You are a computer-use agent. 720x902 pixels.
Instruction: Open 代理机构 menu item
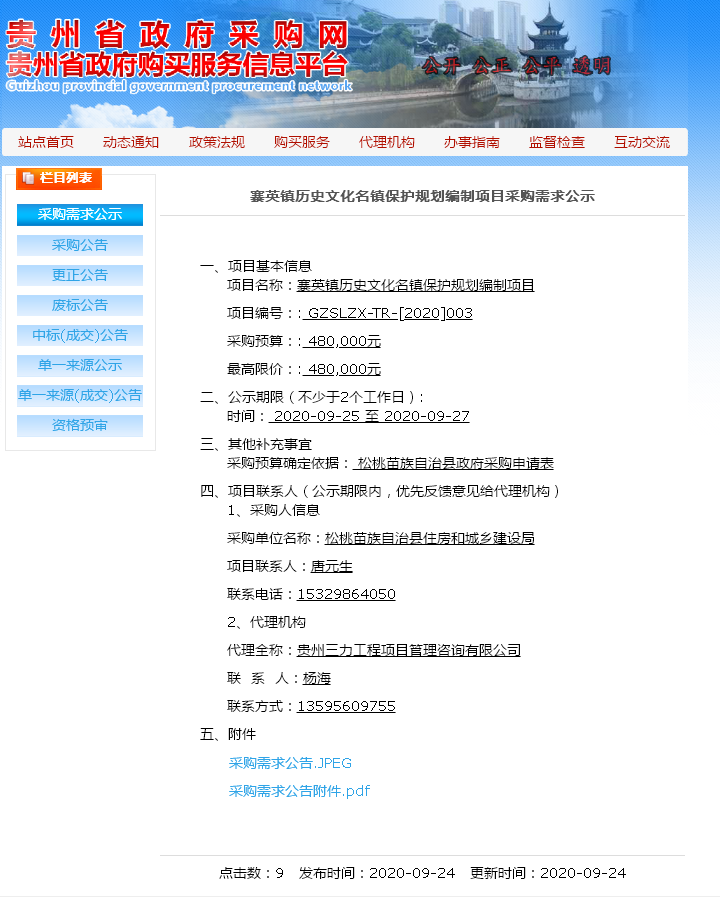point(386,142)
